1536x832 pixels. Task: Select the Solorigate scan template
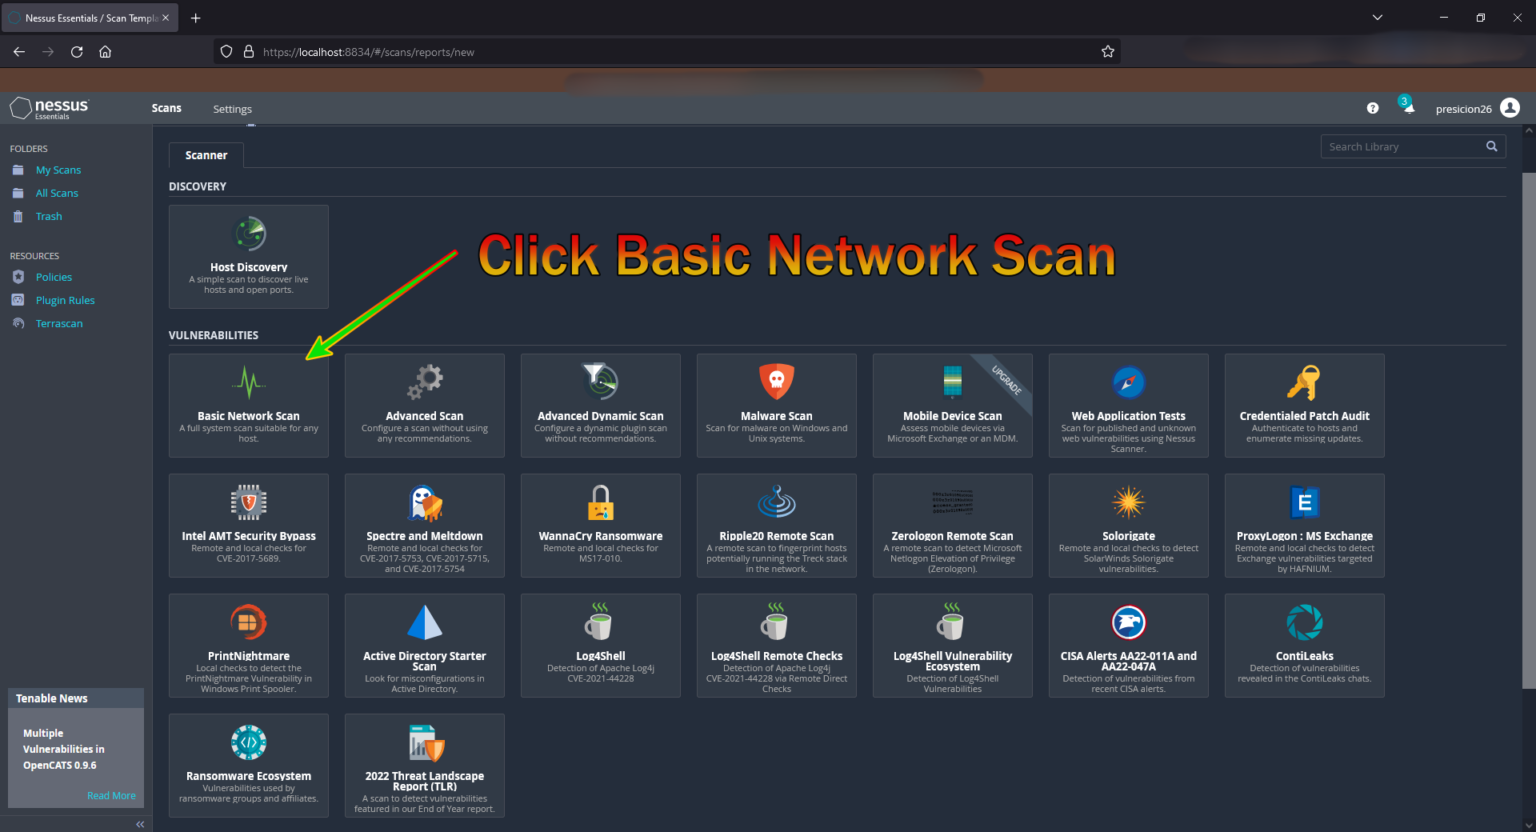point(1128,525)
